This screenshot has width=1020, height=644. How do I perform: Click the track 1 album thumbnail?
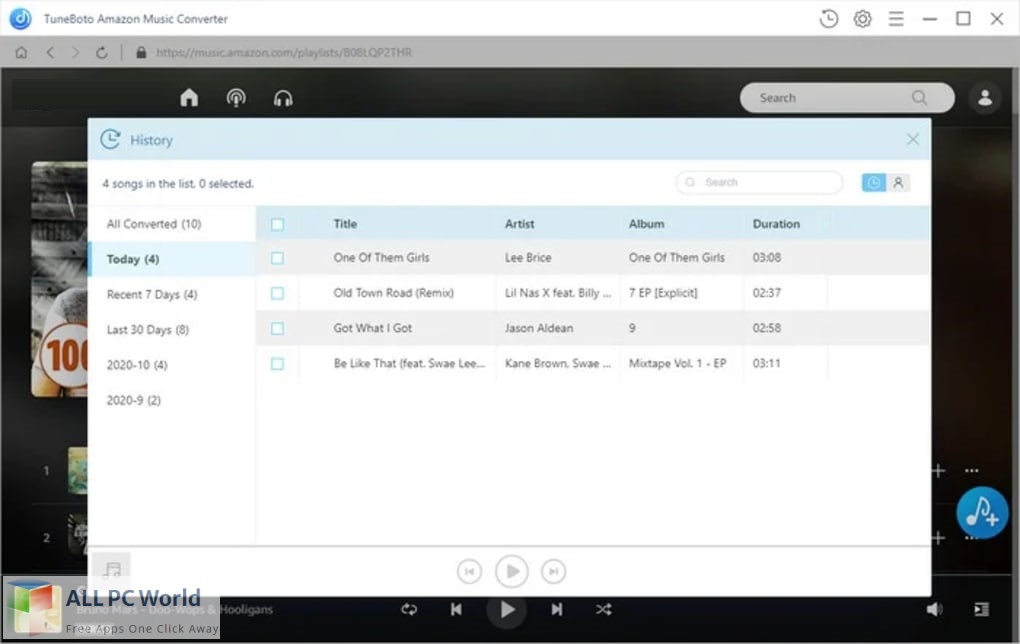click(x=77, y=470)
